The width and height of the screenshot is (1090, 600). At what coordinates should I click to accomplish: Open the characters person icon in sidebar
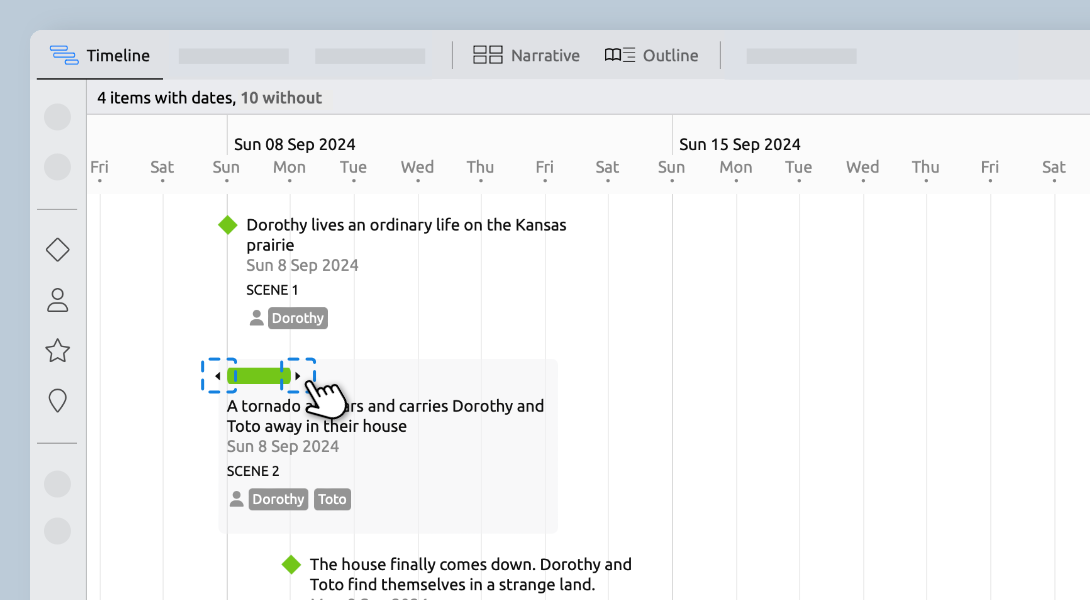[x=58, y=300]
